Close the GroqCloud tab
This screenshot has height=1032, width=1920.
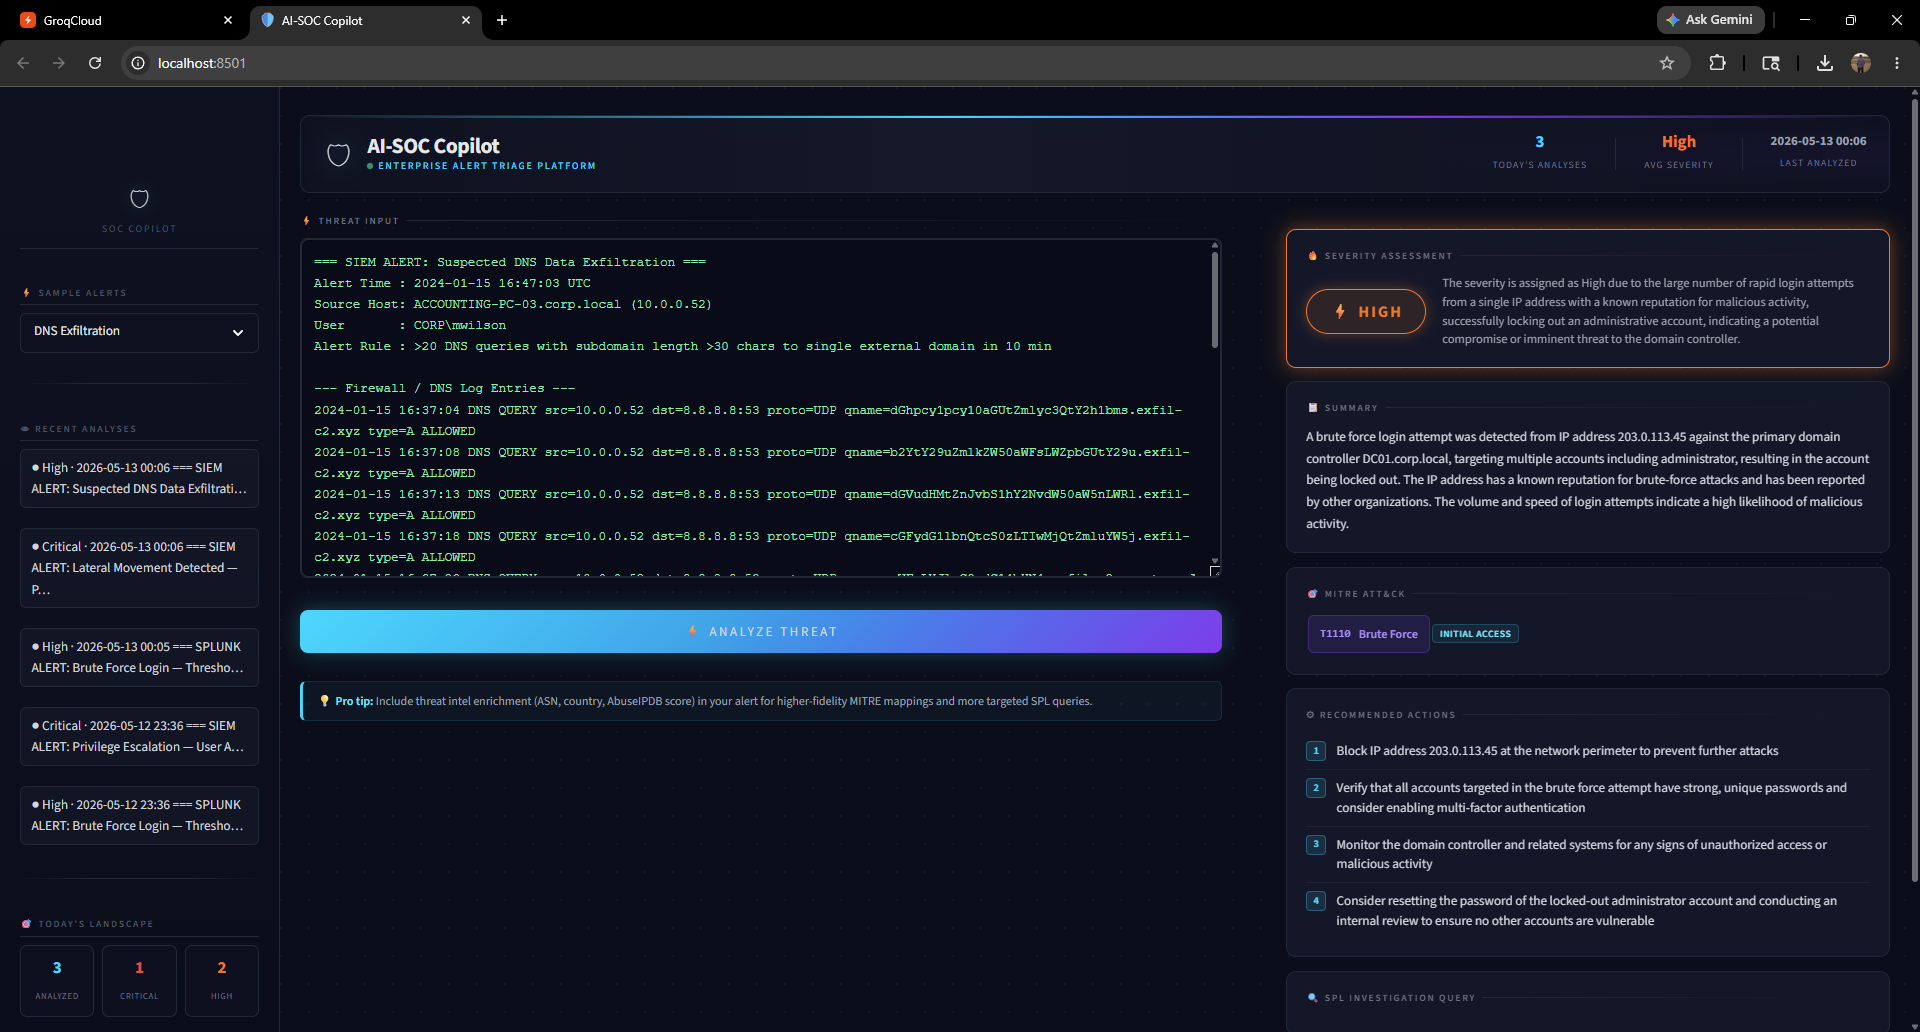(228, 20)
